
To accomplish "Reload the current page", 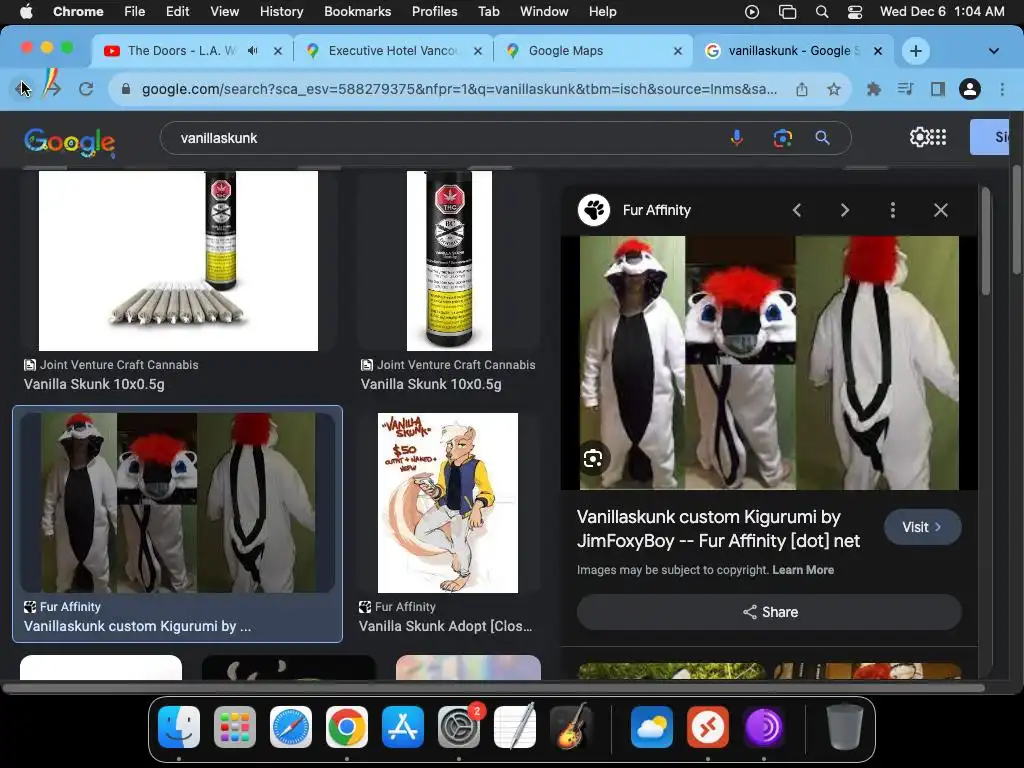I will pos(86,89).
